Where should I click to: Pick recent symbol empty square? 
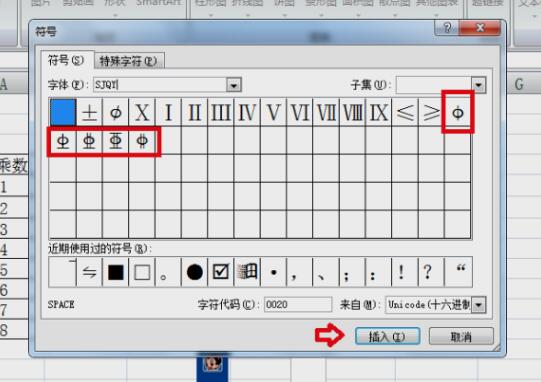coord(142,272)
